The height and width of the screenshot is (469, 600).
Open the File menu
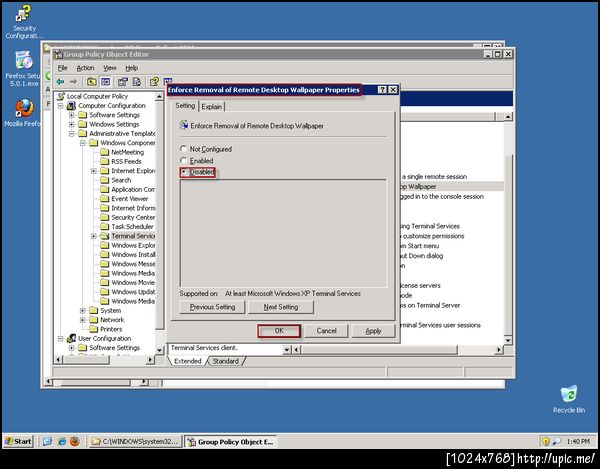pyautogui.click(x=62, y=68)
